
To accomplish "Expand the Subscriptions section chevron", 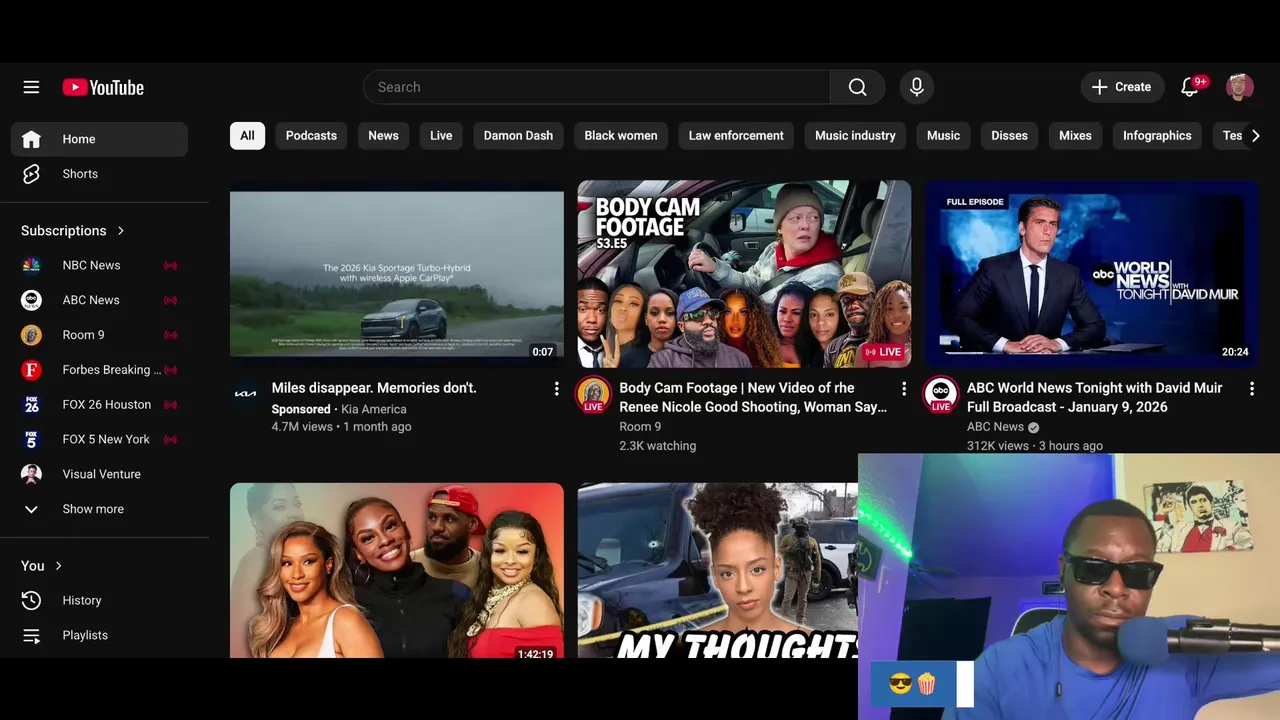I will 121,231.
